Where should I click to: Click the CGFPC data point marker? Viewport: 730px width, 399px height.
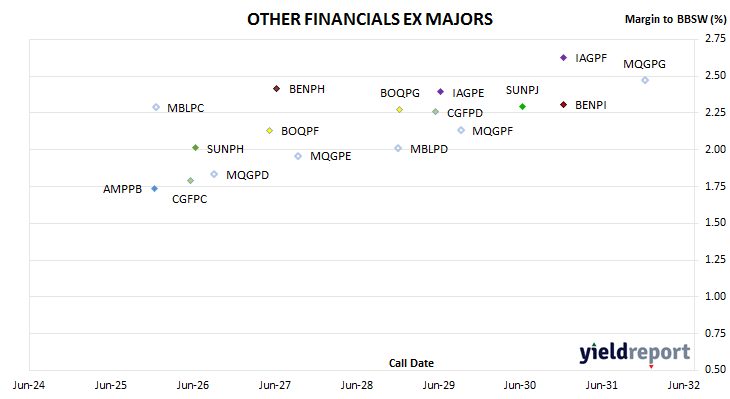[190, 181]
